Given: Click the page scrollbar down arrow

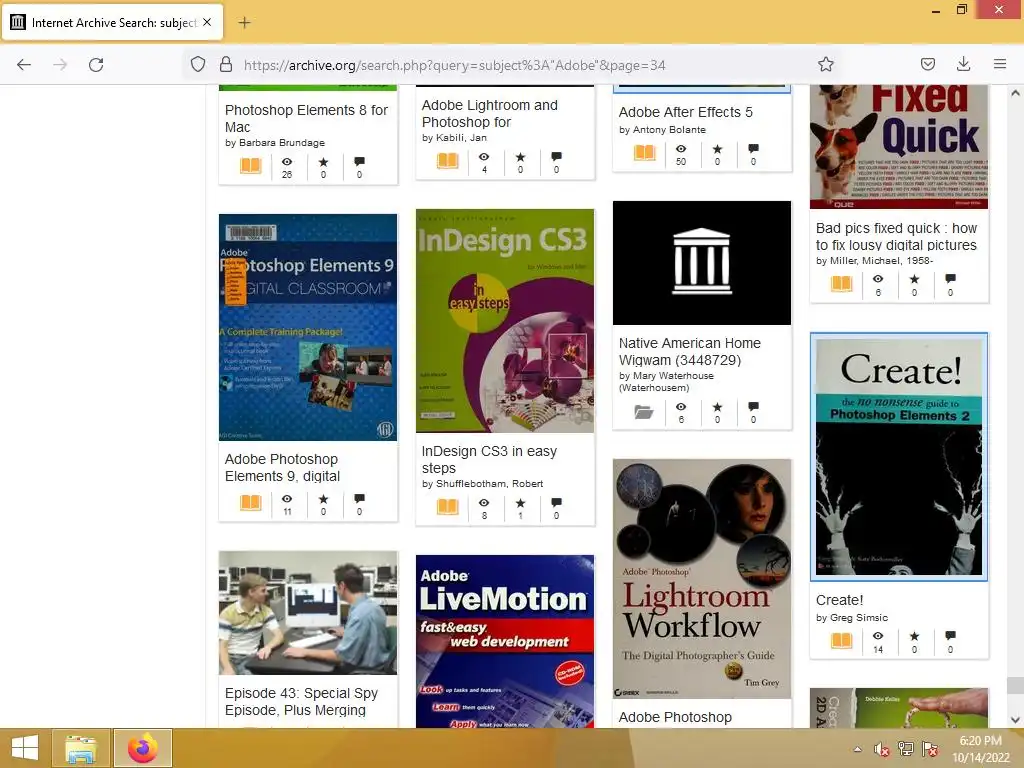Looking at the screenshot, I should [1015, 720].
